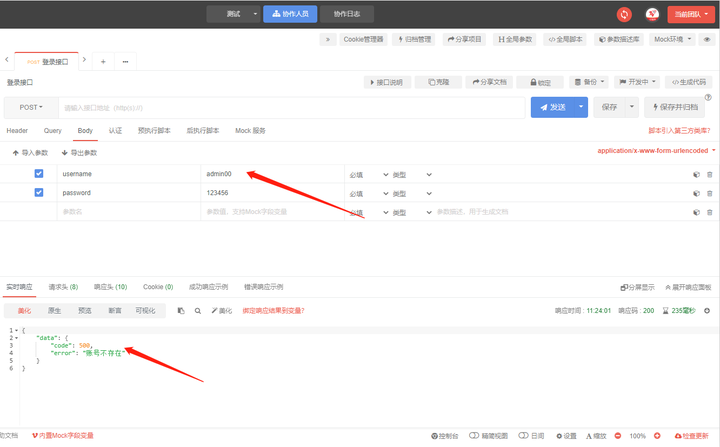
Task: Expand the 保存 save options arrow
Action: click(632, 108)
